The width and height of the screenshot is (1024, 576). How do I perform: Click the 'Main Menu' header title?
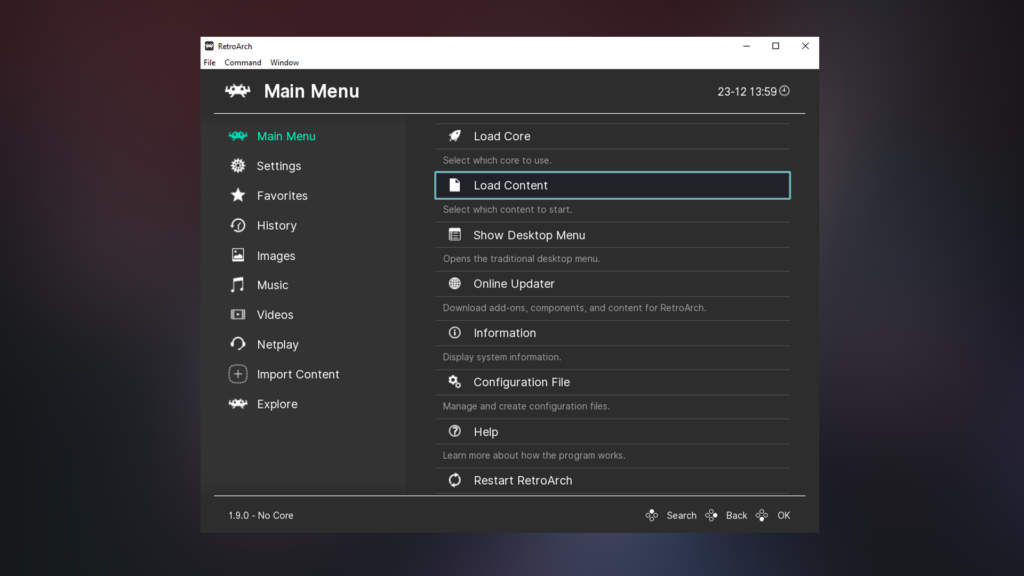tap(312, 91)
